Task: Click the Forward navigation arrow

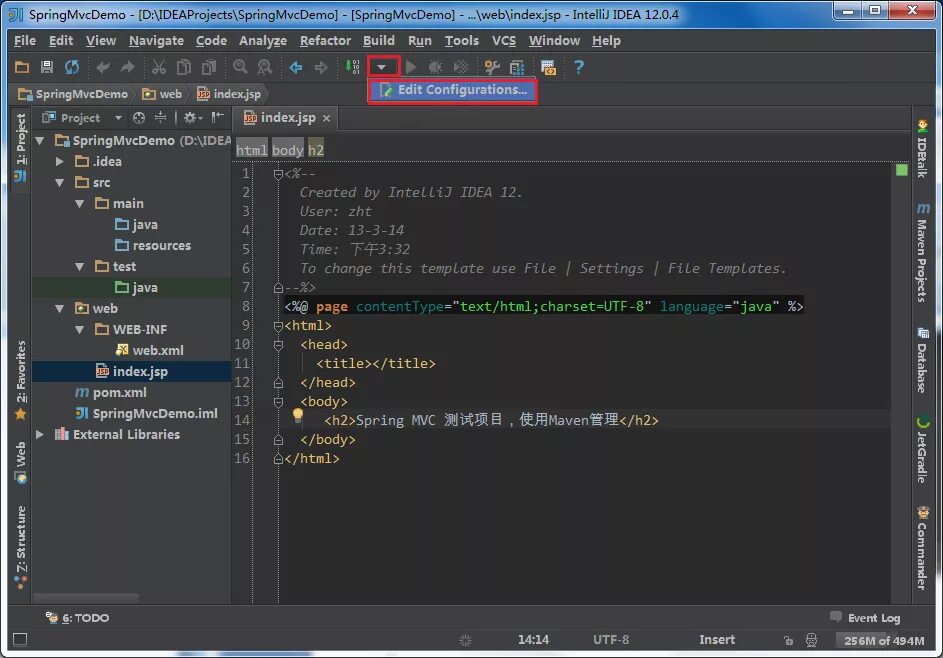Action: click(x=321, y=67)
